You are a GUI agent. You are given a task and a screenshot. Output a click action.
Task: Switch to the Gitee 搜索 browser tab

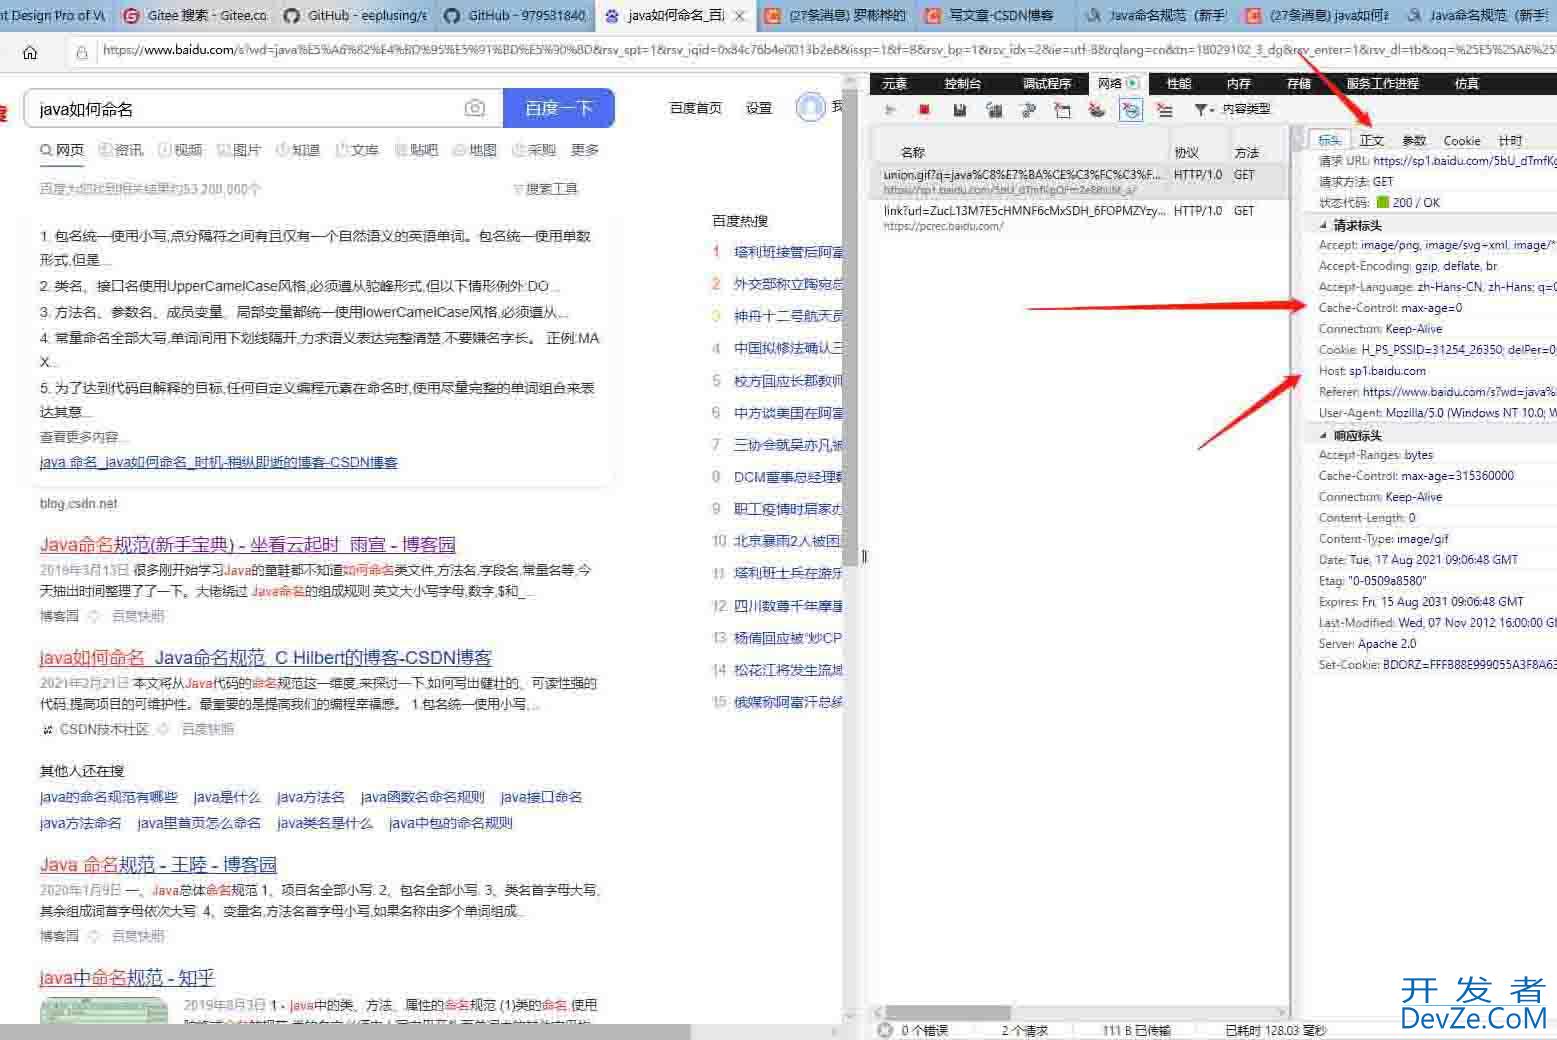tap(194, 16)
